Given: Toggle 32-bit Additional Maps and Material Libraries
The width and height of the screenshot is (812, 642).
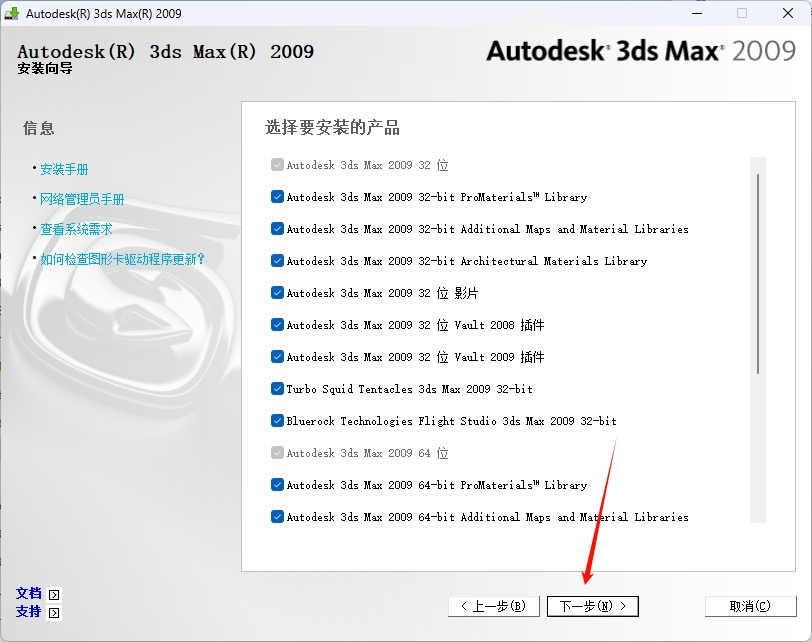Looking at the screenshot, I should (x=277, y=229).
